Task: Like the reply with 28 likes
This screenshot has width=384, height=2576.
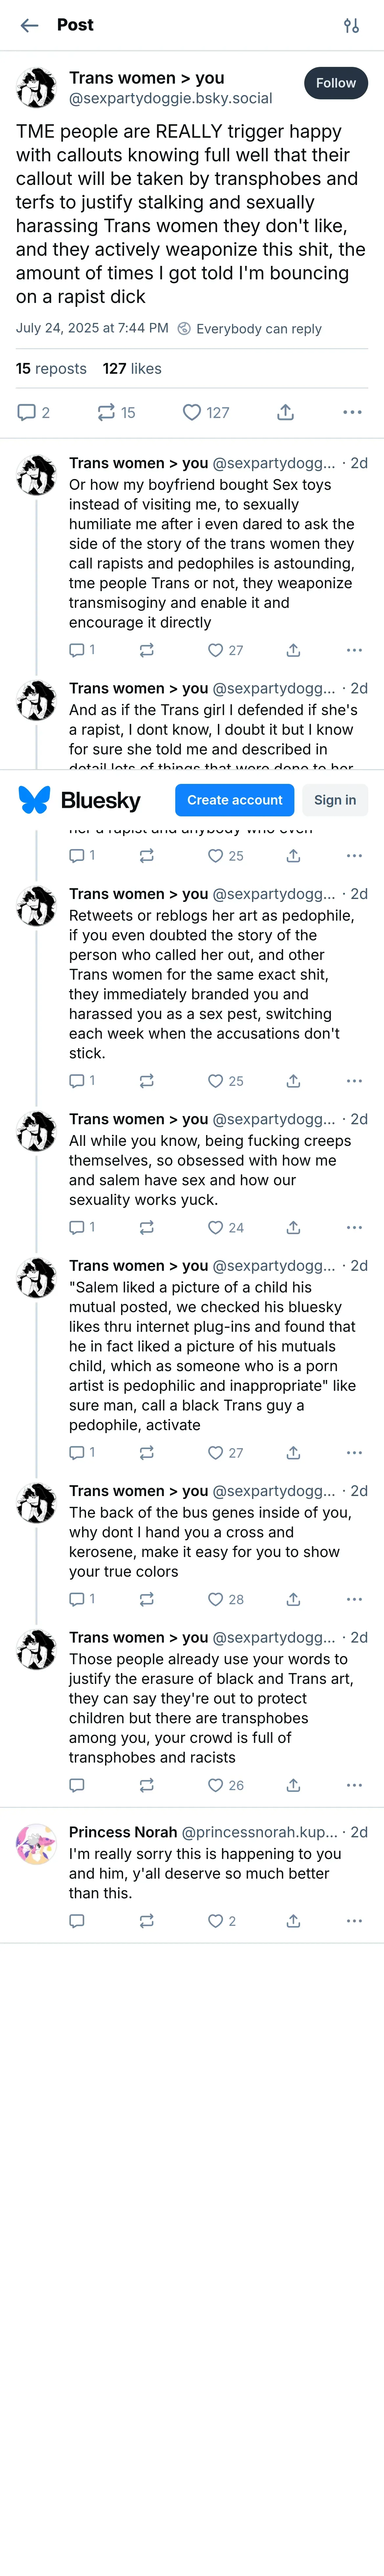Action: (215, 1599)
